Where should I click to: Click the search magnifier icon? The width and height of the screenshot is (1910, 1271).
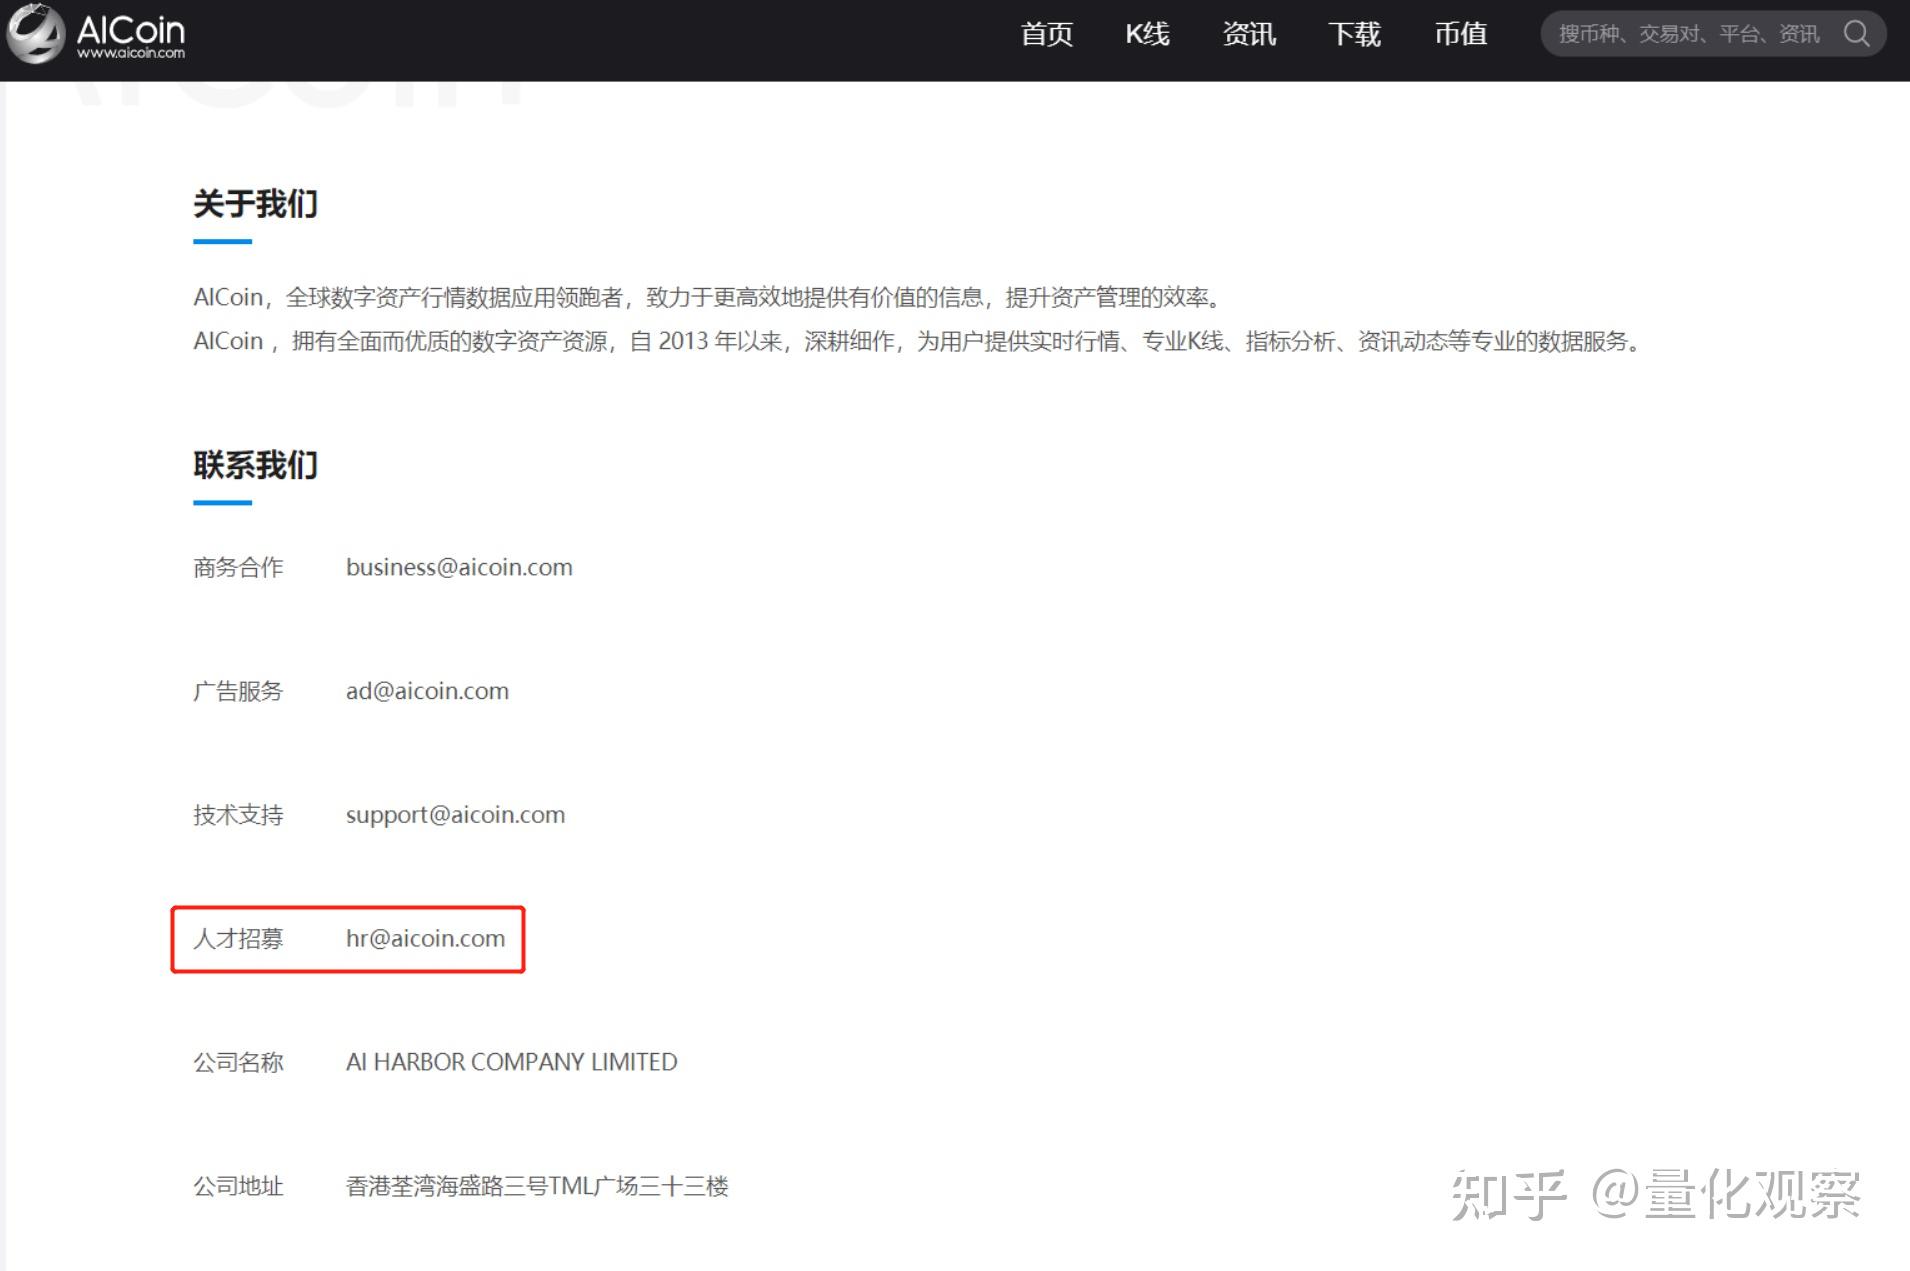click(1856, 34)
